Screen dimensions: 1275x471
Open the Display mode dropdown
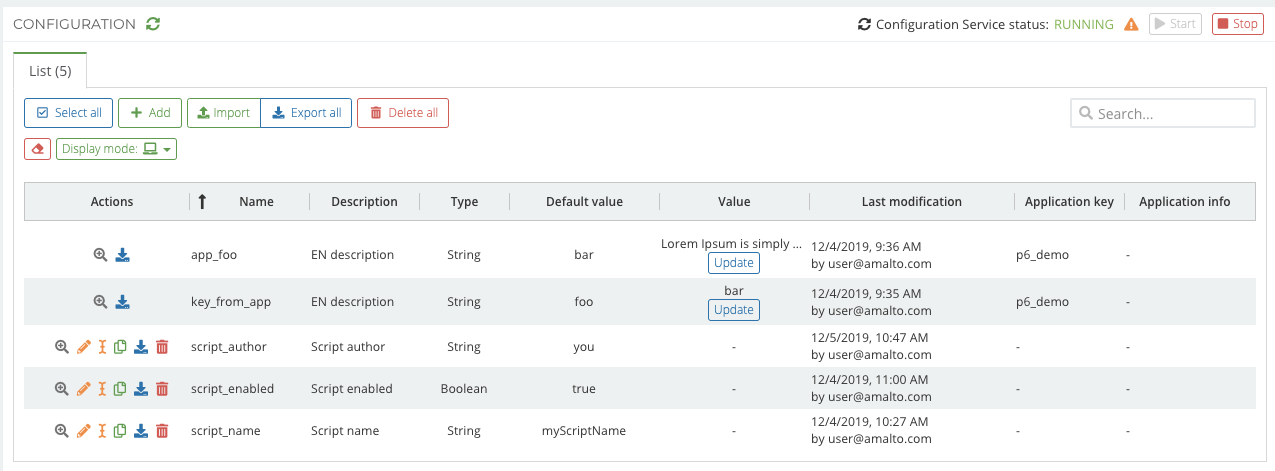116,149
